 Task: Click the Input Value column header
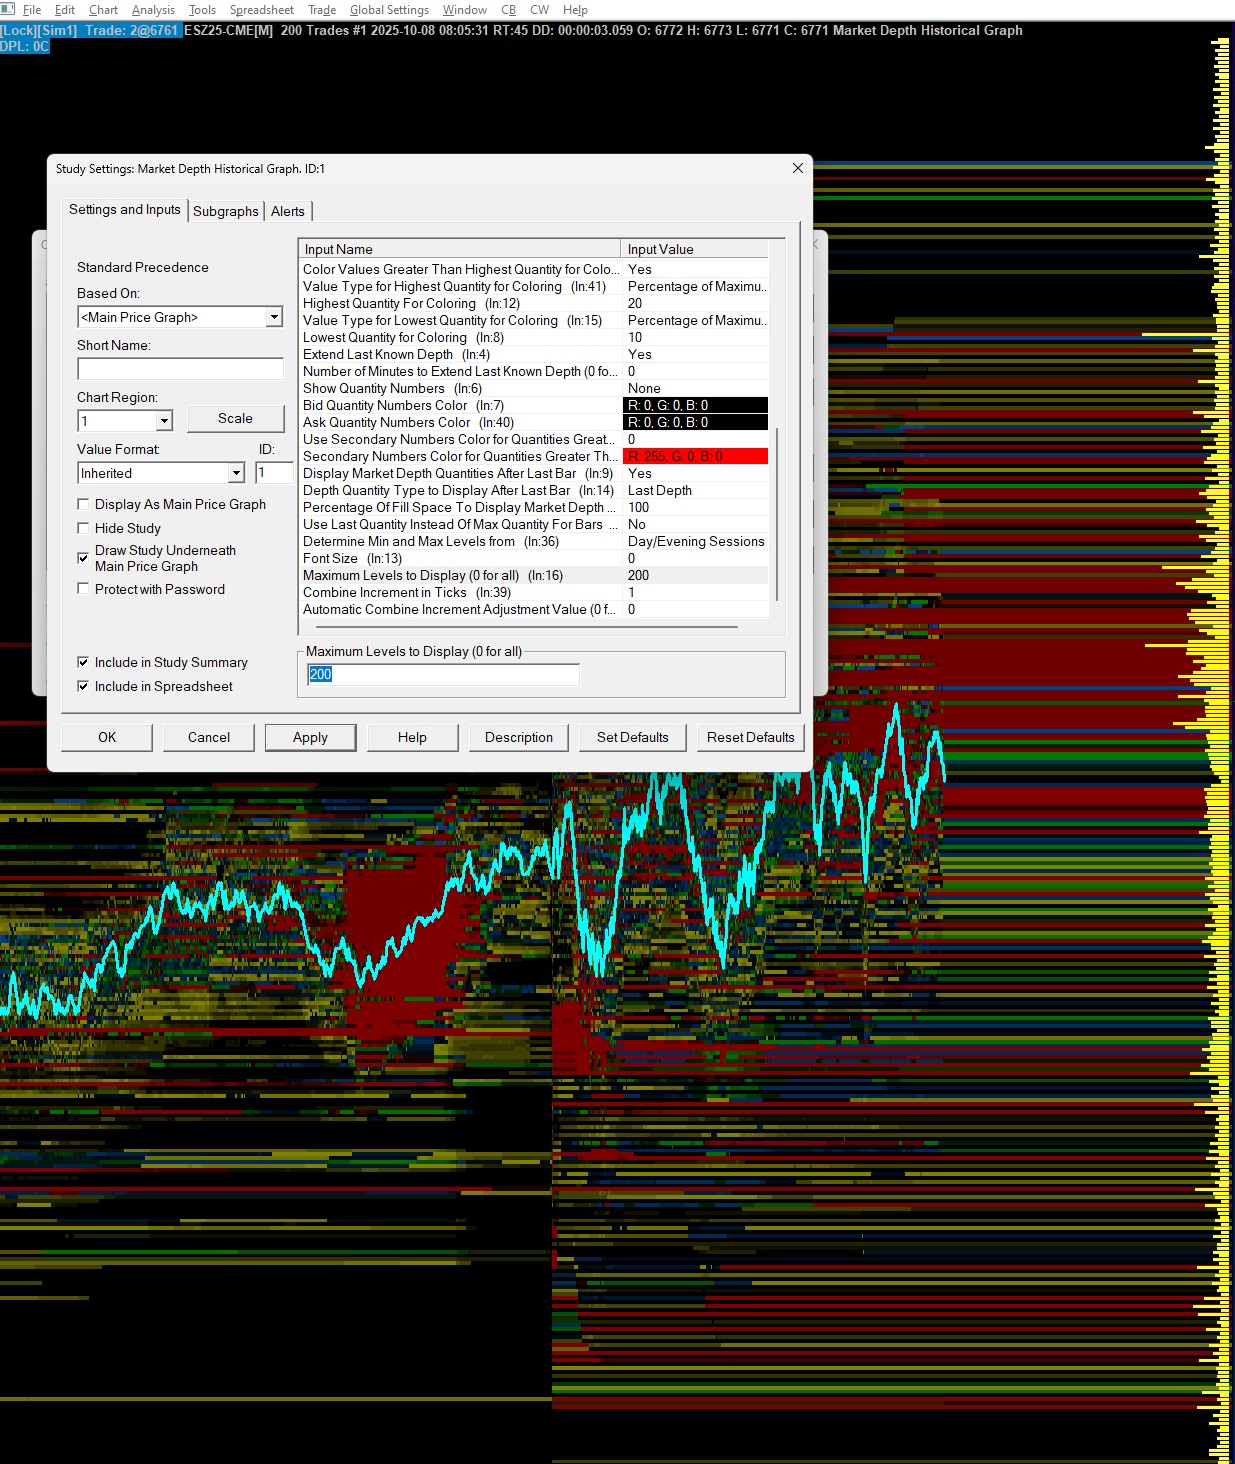(694, 249)
